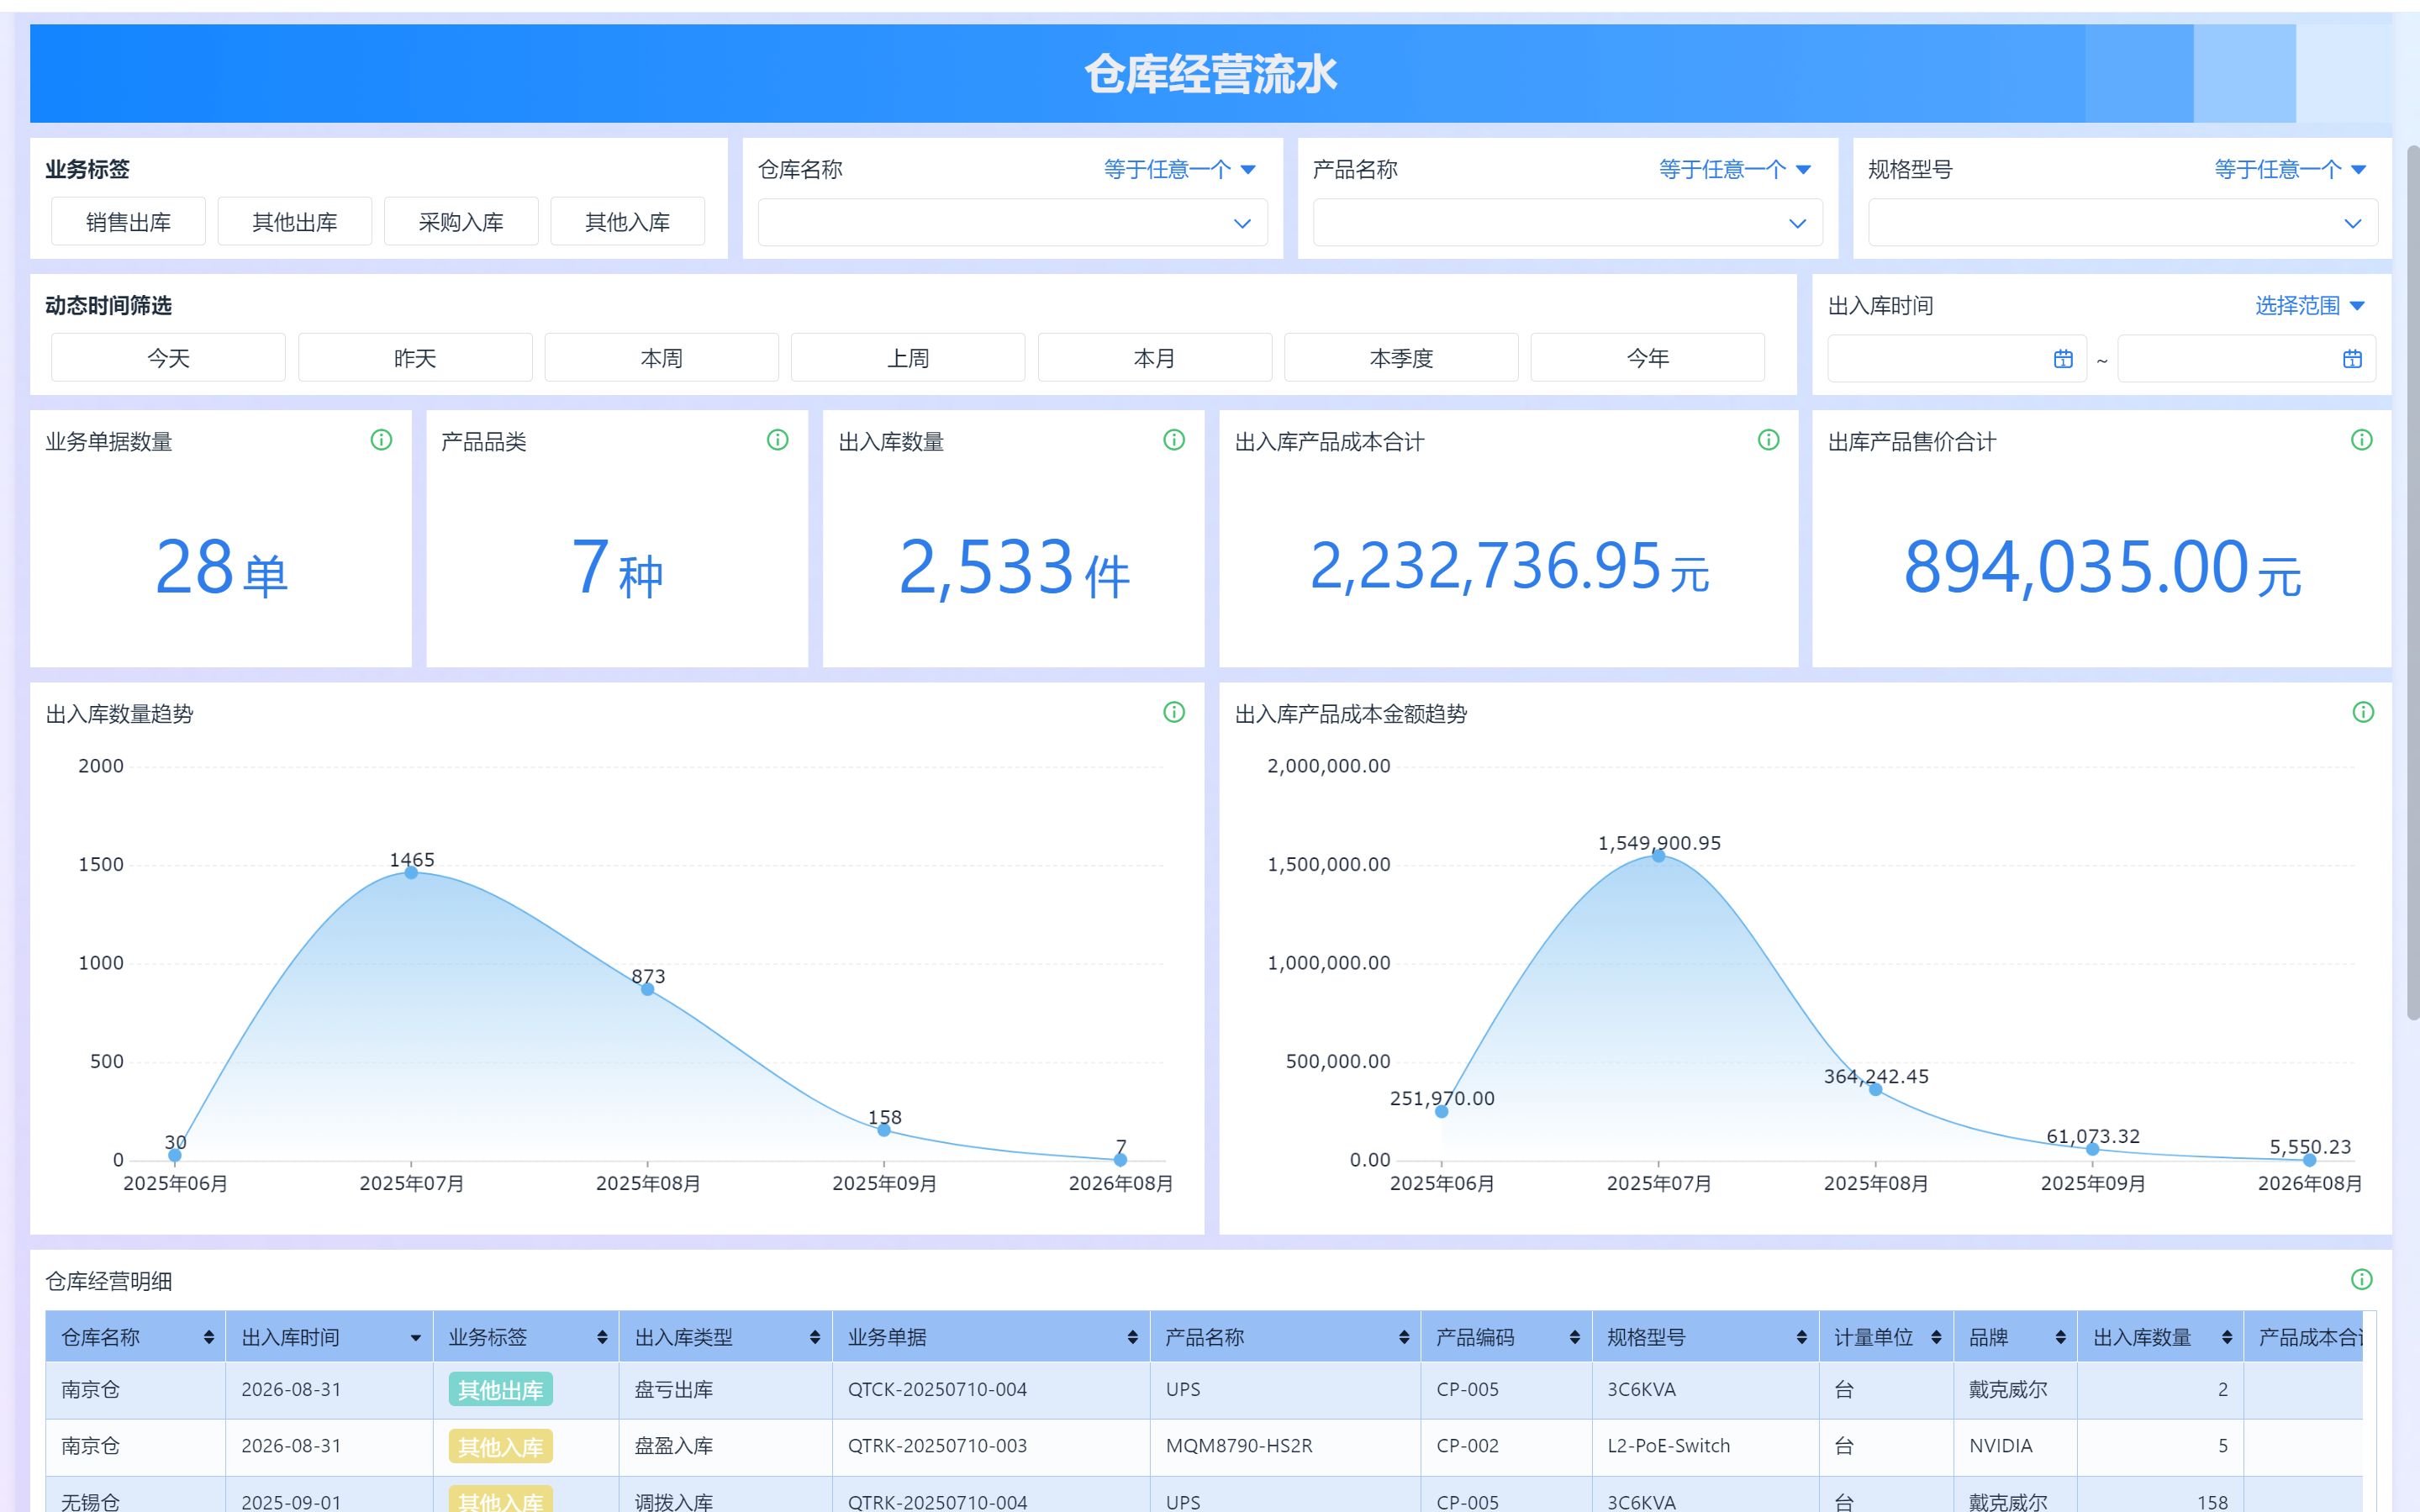Expand the 选择范围 dropdown for 出入库时间

2308,305
